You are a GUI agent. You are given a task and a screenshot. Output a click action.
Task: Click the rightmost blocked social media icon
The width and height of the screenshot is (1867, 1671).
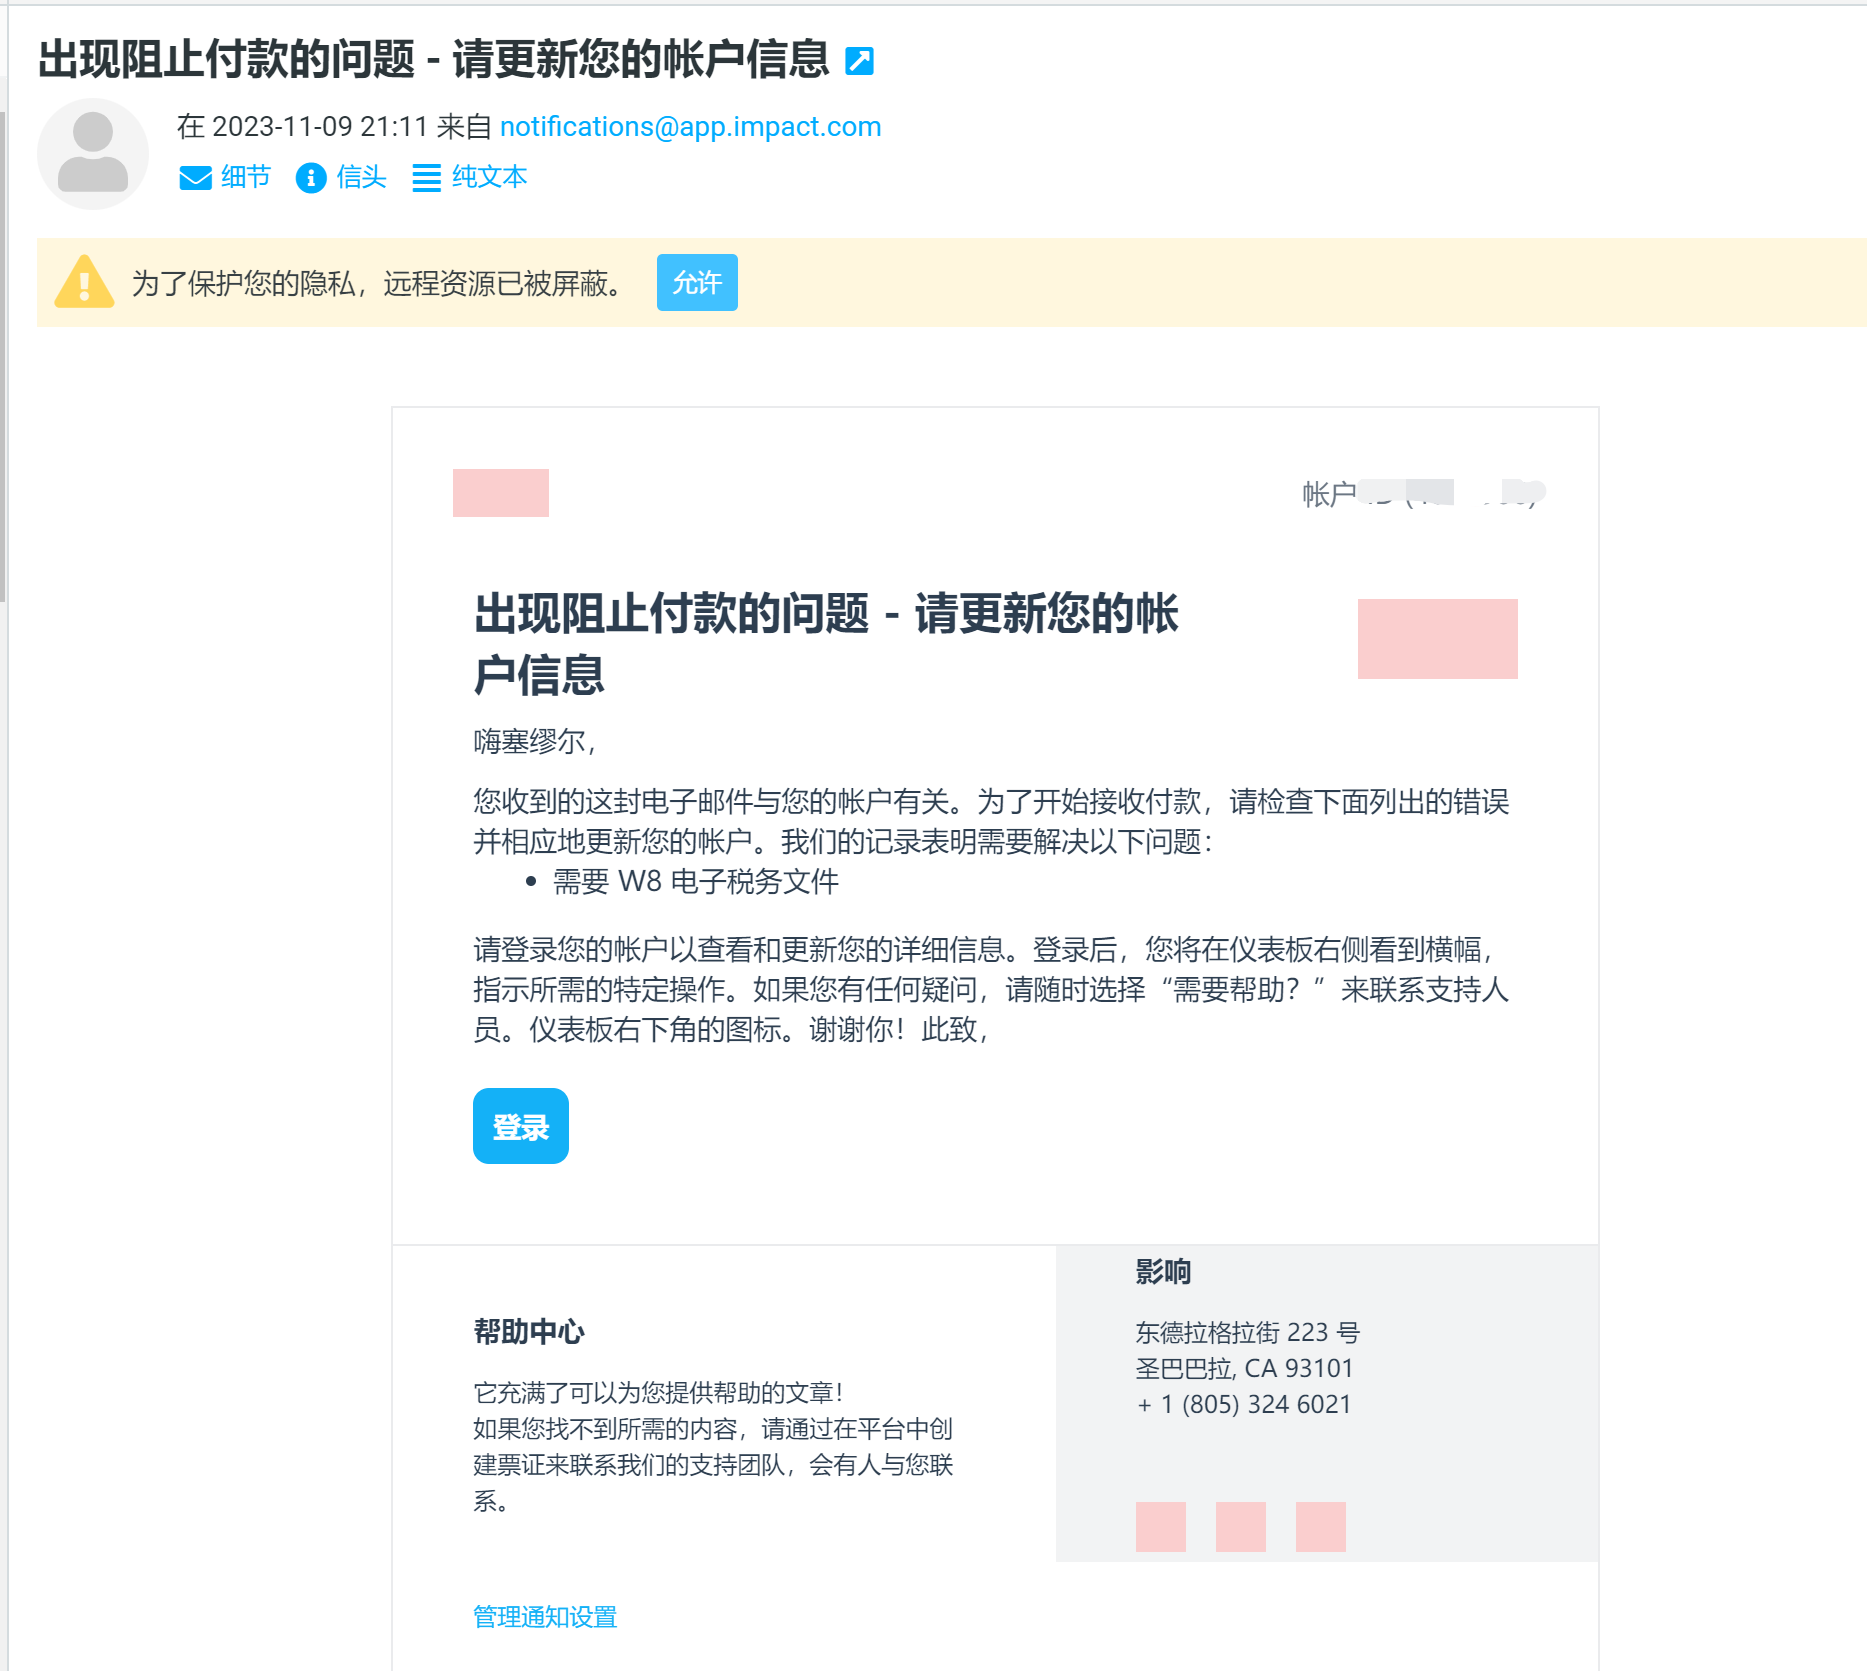[1321, 1527]
